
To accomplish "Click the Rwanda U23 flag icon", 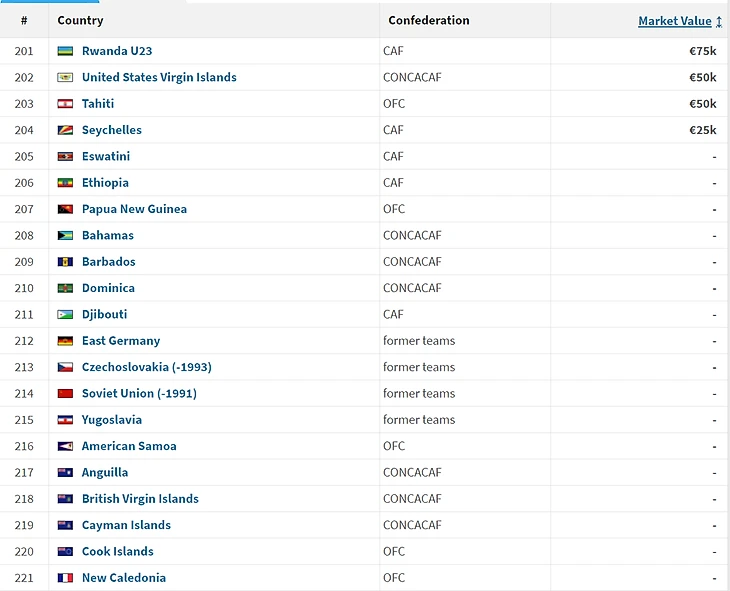I will 65,51.
